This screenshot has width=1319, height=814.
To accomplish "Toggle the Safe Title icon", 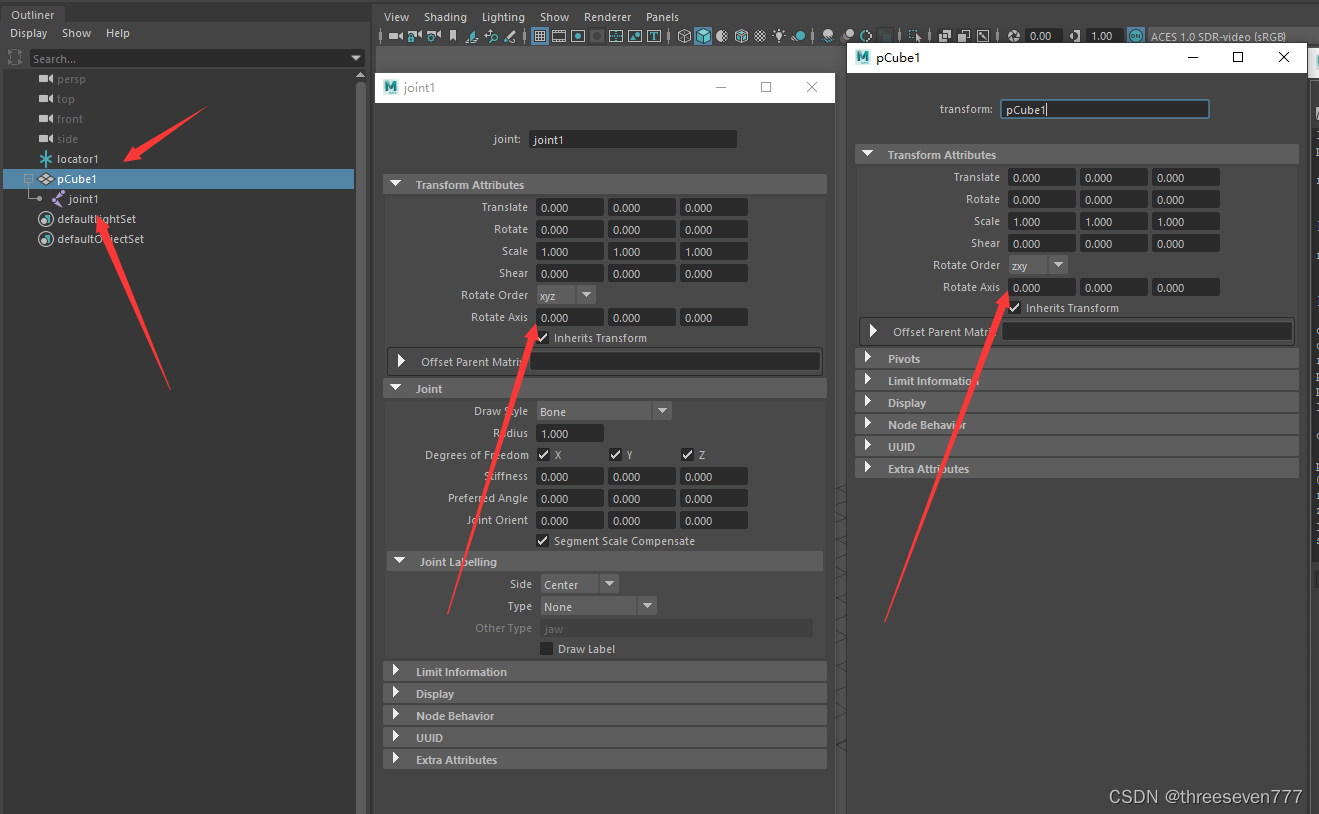I will 654,36.
